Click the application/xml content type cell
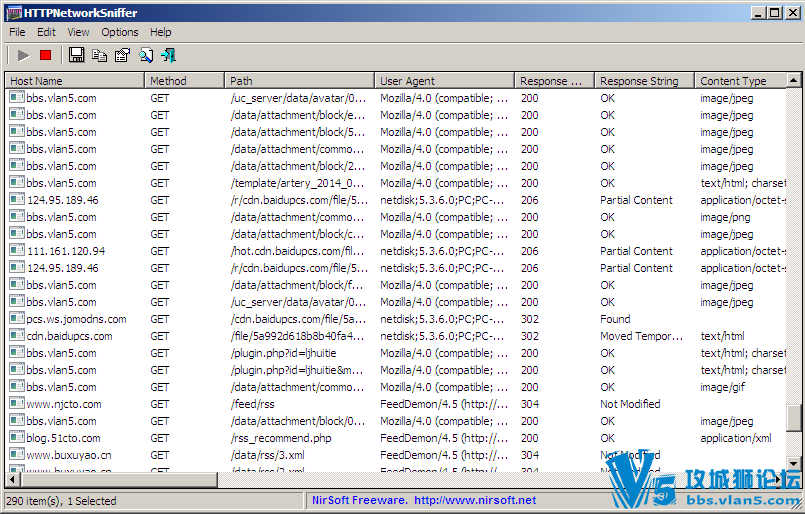The image size is (805, 514). pos(736,438)
